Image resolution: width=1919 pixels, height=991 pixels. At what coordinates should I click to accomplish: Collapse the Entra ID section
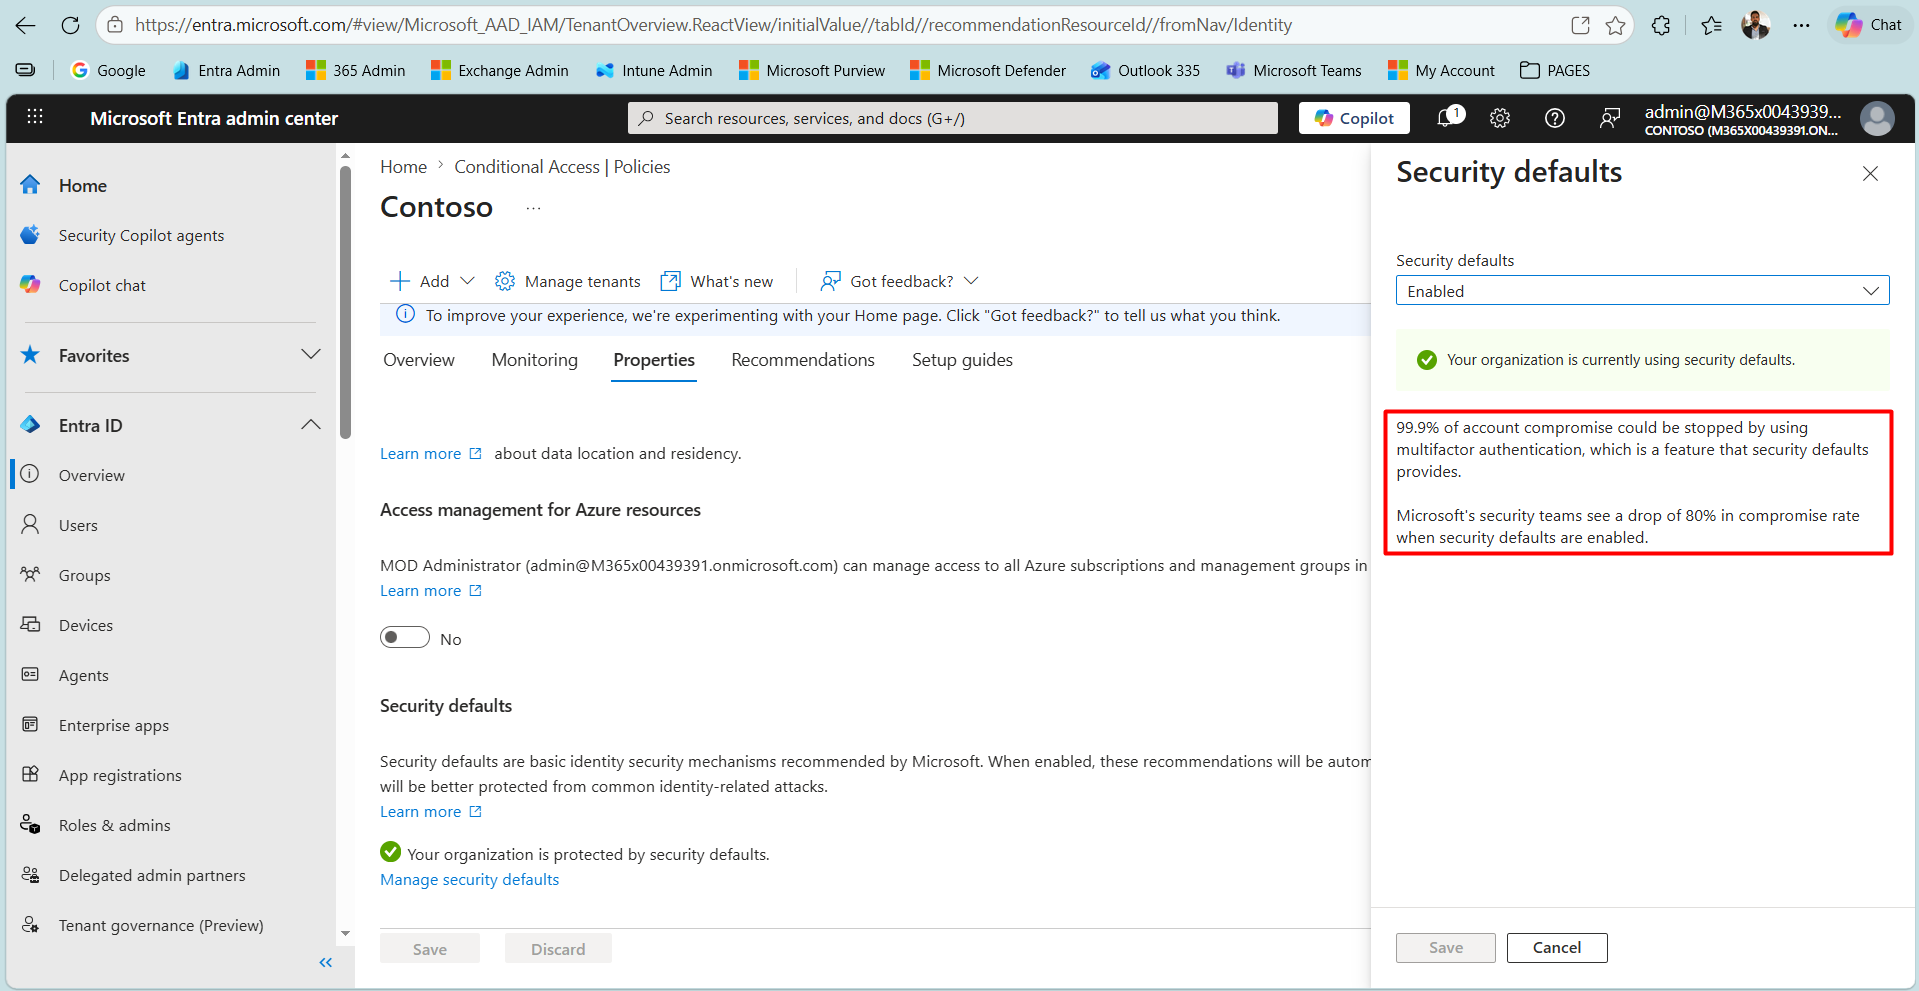[x=311, y=425]
